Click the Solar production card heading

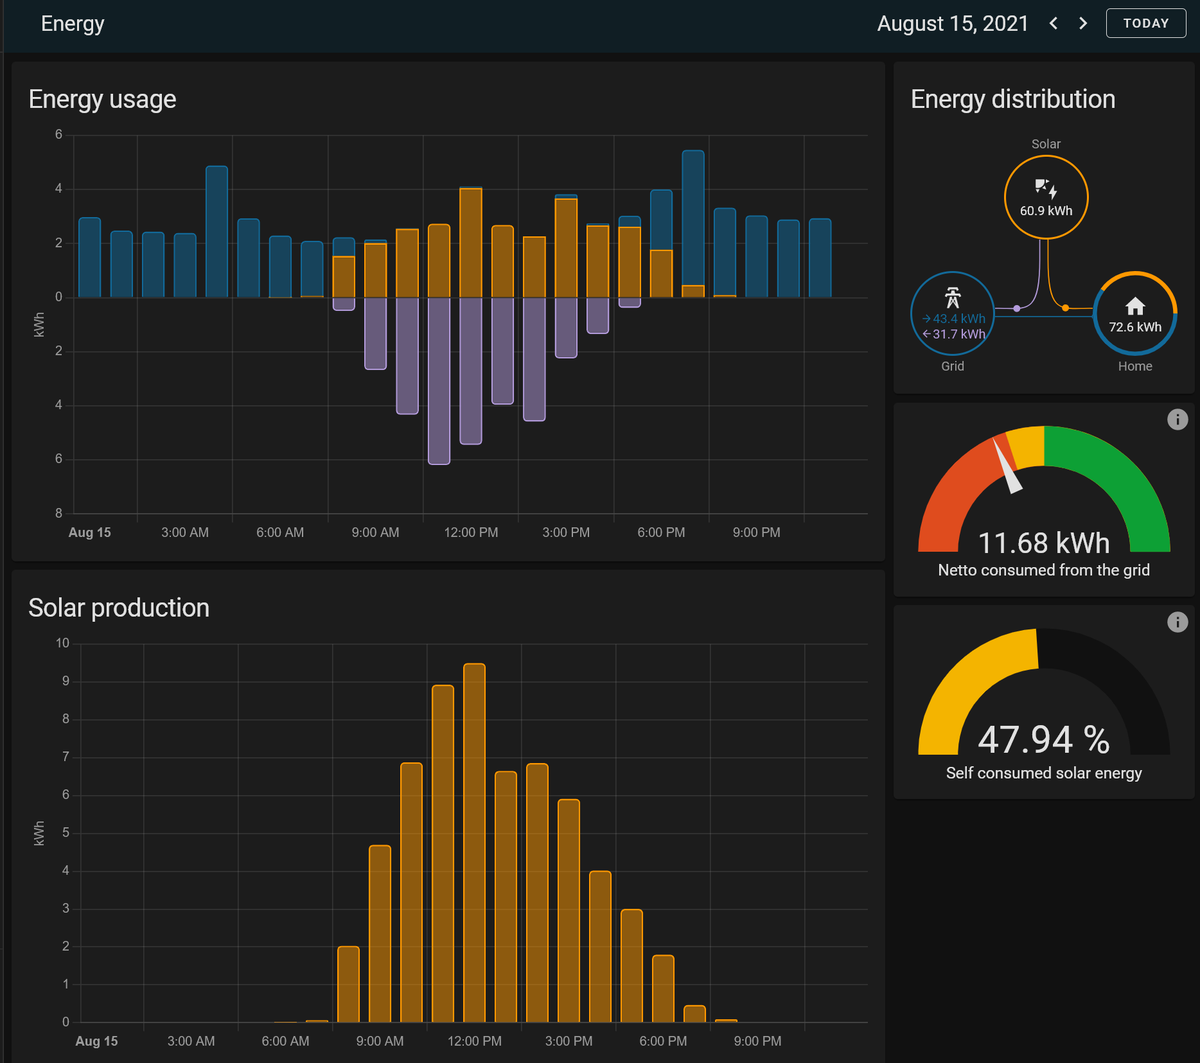pyautogui.click(x=119, y=608)
